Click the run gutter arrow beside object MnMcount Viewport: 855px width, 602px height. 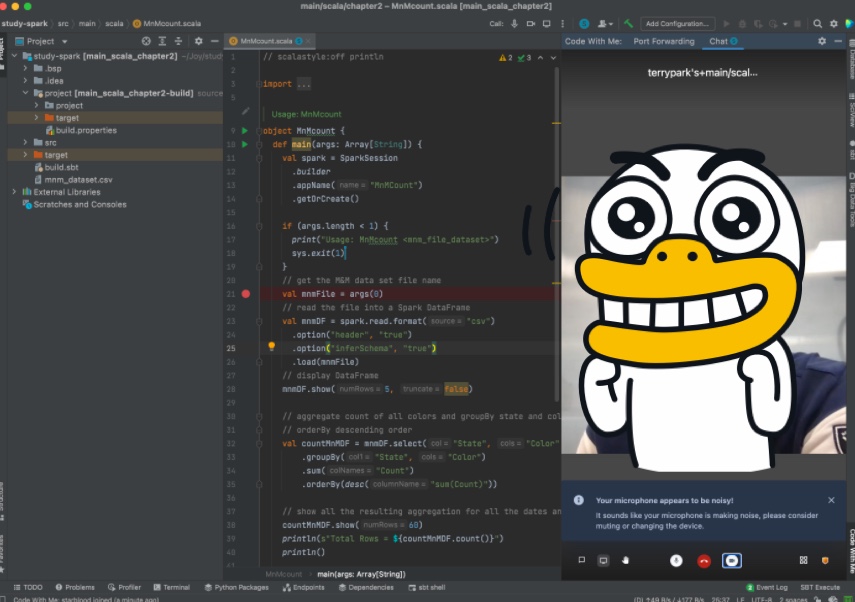[x=245, y=131]
